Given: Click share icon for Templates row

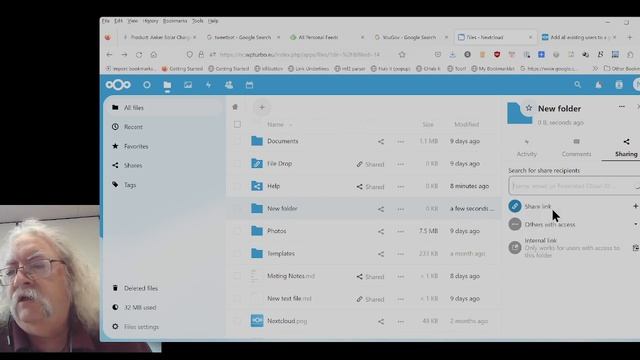Looking at the screenshot, I should tap(381, 254).
